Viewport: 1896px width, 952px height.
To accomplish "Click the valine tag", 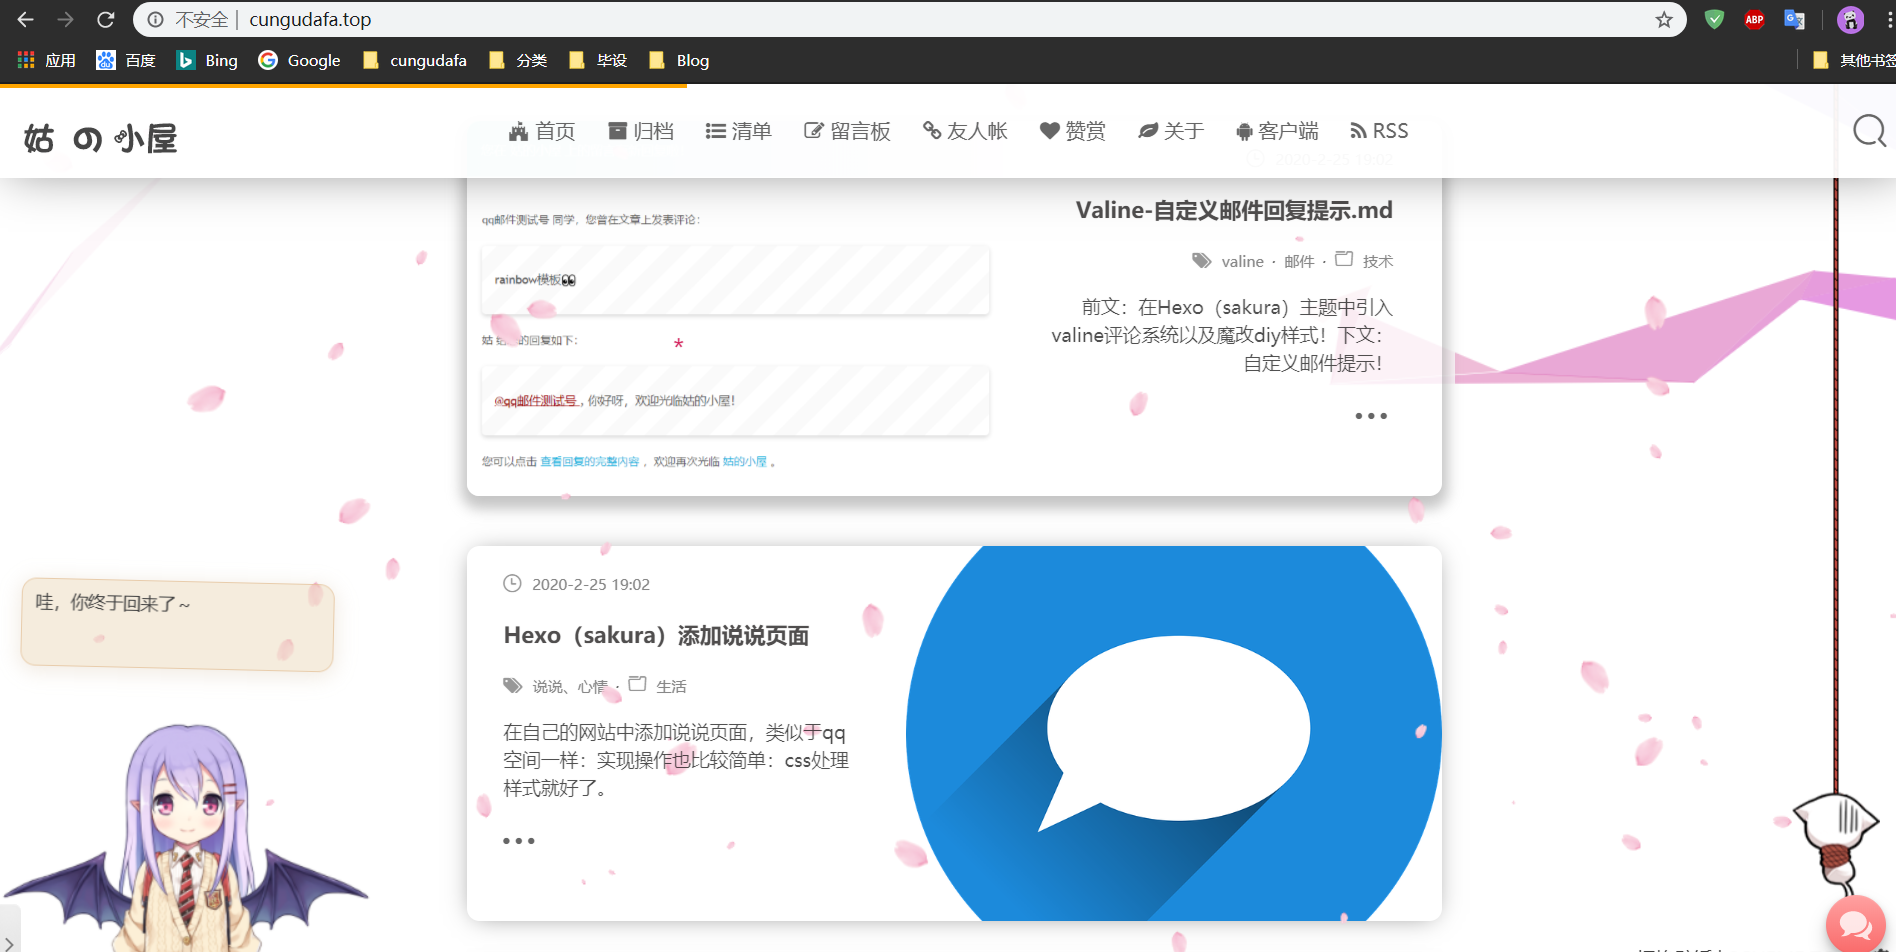I will coord(1242,261).
